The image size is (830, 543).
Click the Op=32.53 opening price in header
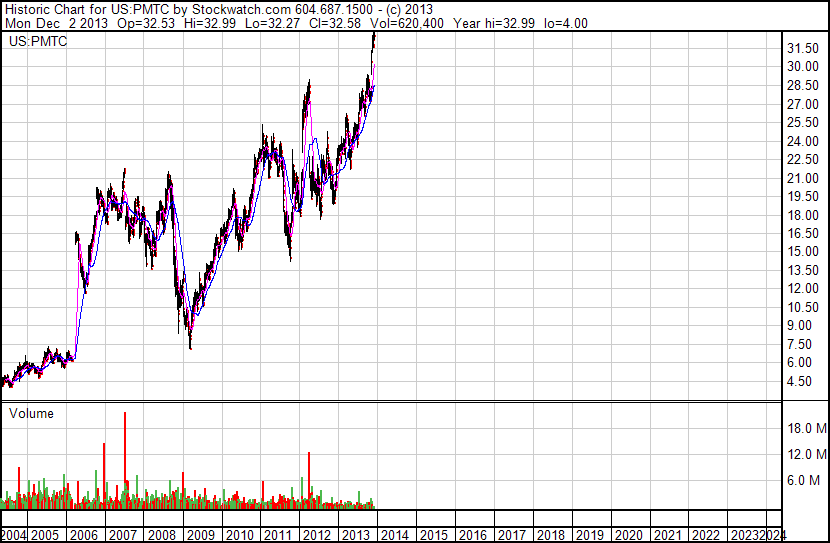[146, 23]
